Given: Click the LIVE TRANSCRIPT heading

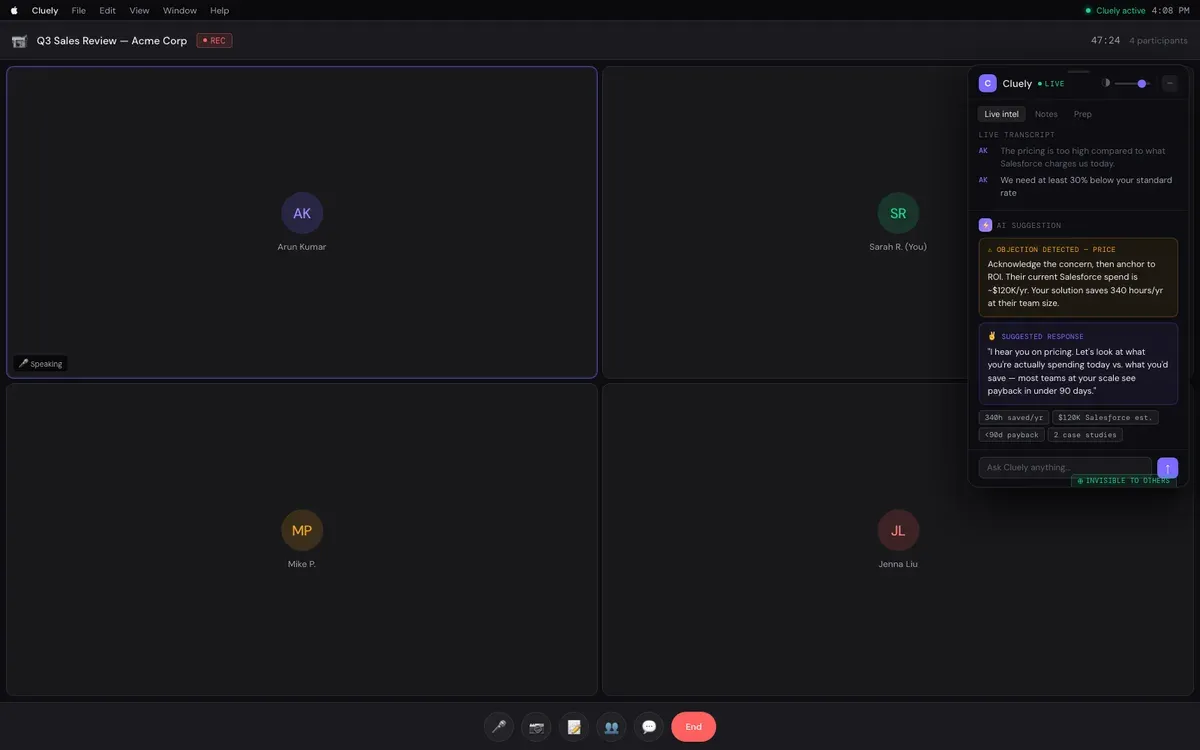Looking at the screenshot, I should click(1017, 135).
